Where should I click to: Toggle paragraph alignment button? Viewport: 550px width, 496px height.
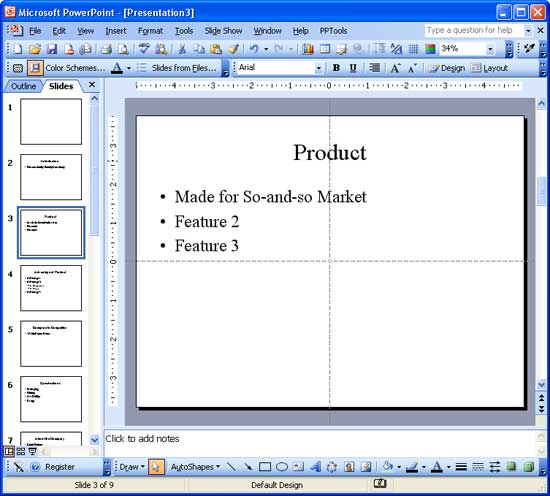click(375, 68)
